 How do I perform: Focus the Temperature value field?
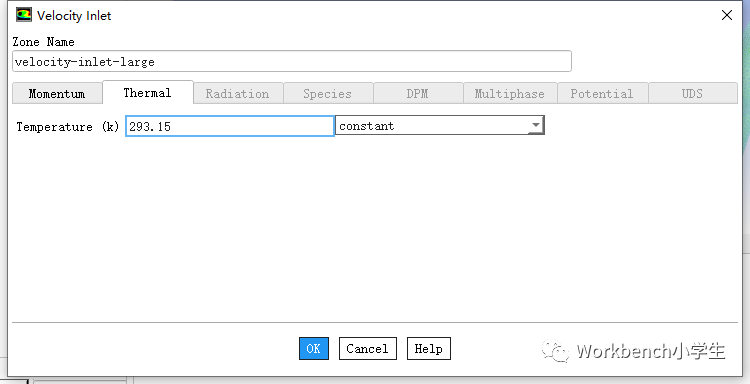tap(230, 126)
